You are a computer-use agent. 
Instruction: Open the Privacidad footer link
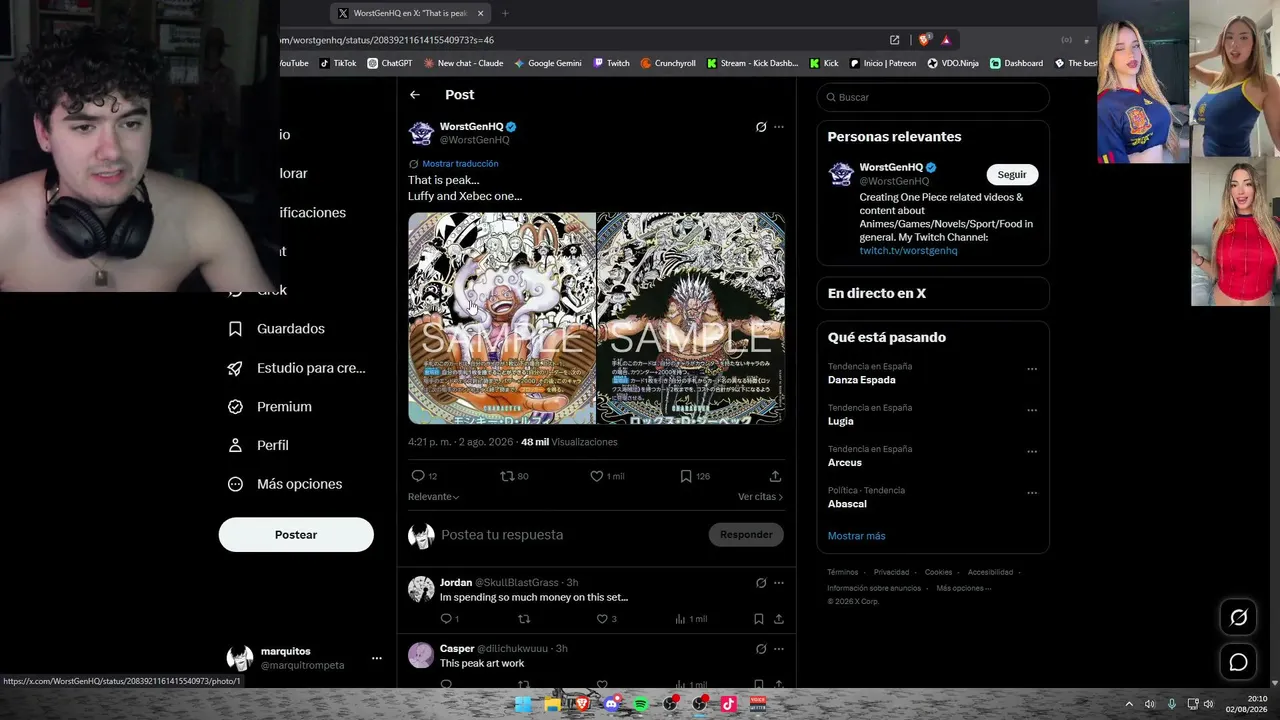(891, 572)
